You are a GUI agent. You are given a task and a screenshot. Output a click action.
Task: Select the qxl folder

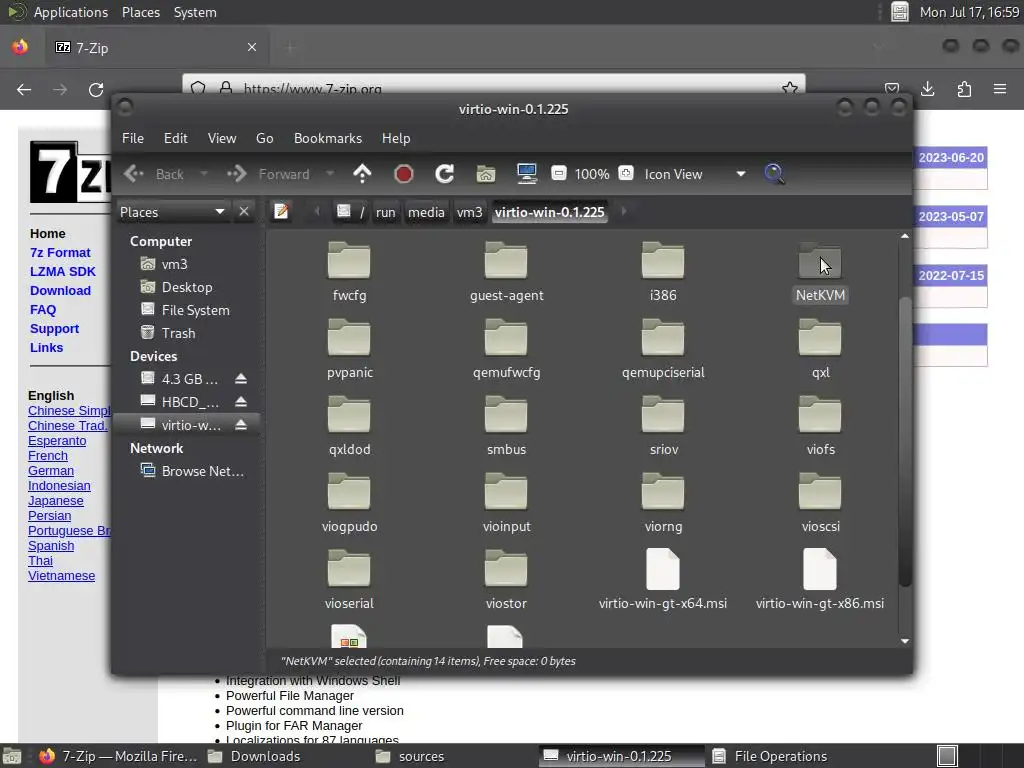click(x=820, y=349)
